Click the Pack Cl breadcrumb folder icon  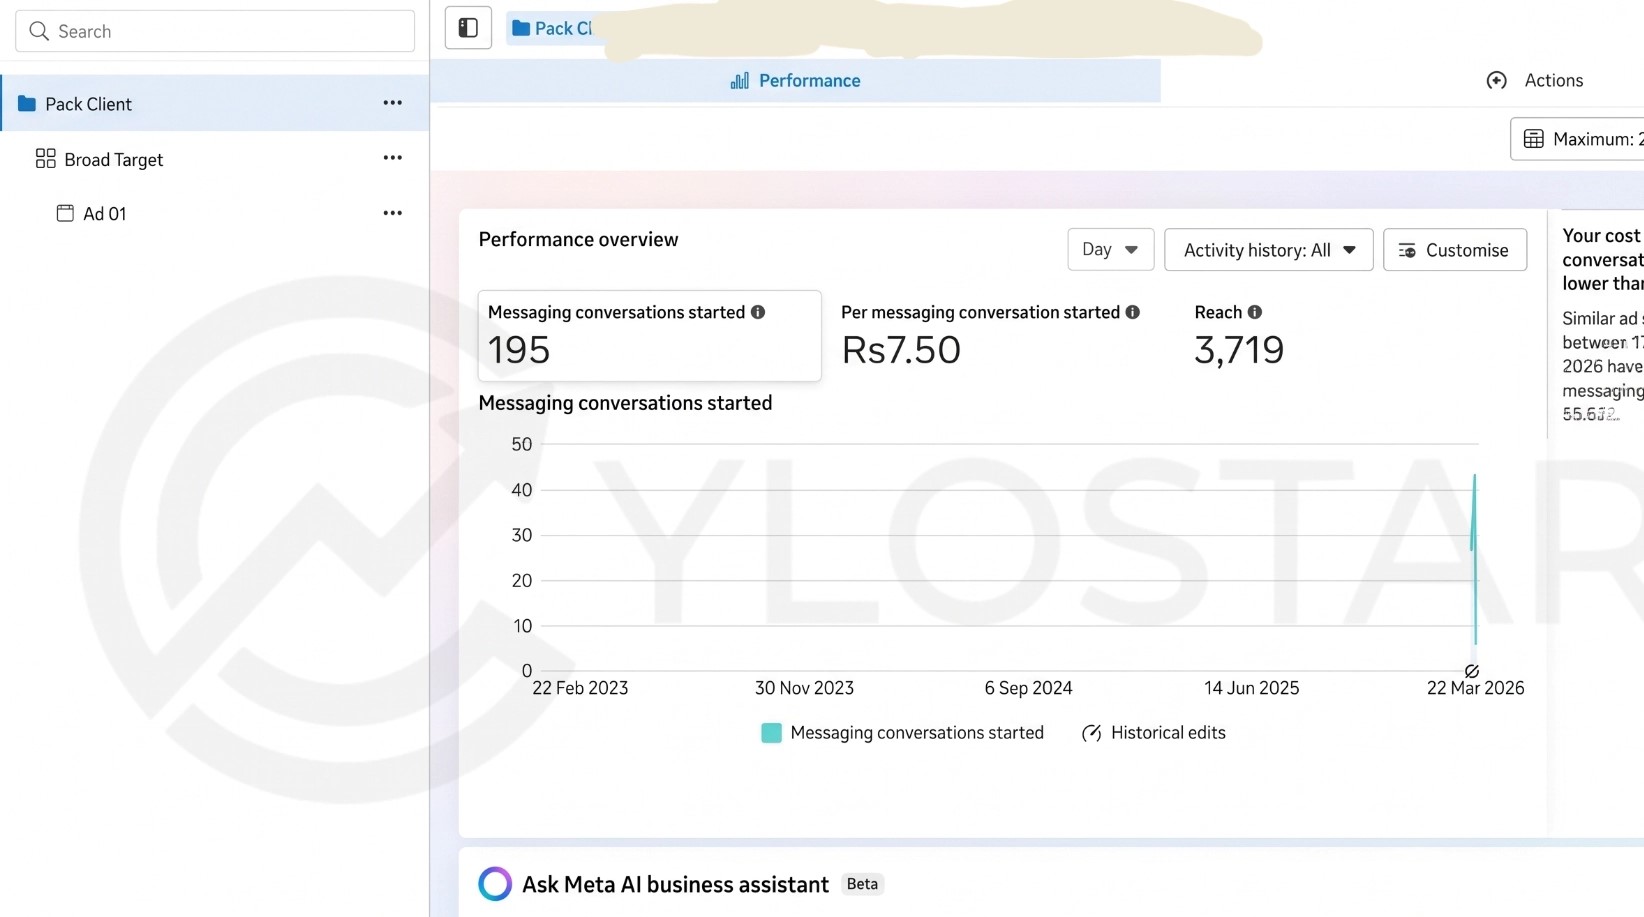click(521, 28)
